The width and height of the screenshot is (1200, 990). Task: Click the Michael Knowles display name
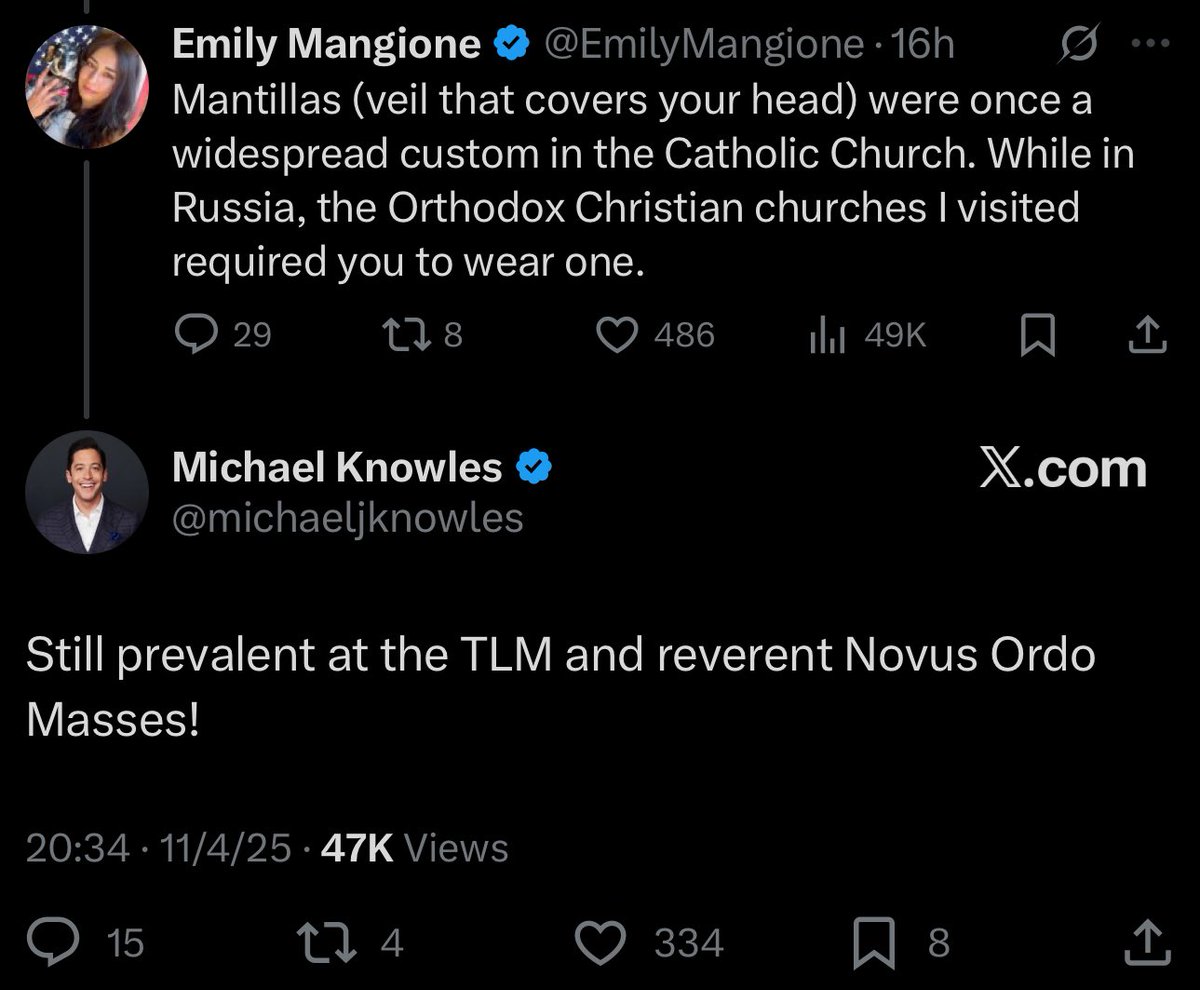pyautogui.click(x=337, y=467)
